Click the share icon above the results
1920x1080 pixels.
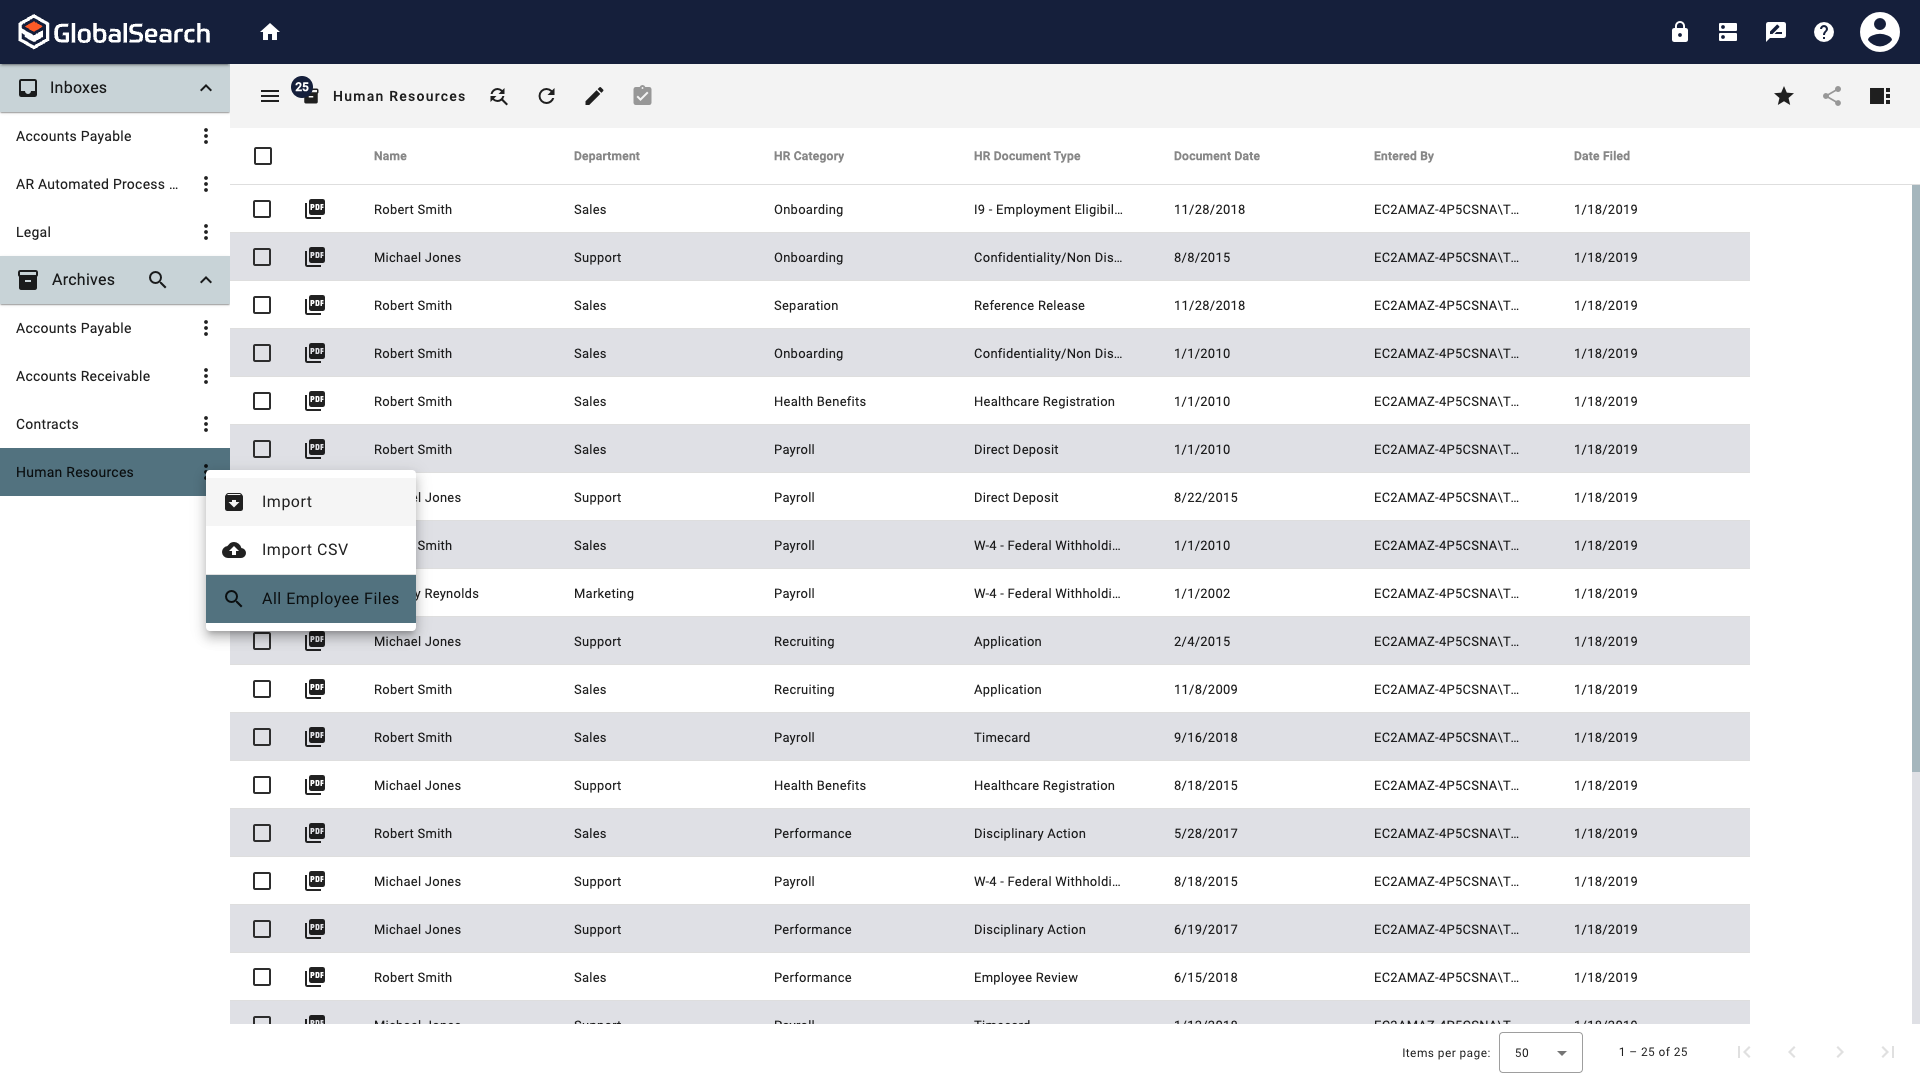click(1832, 96)
